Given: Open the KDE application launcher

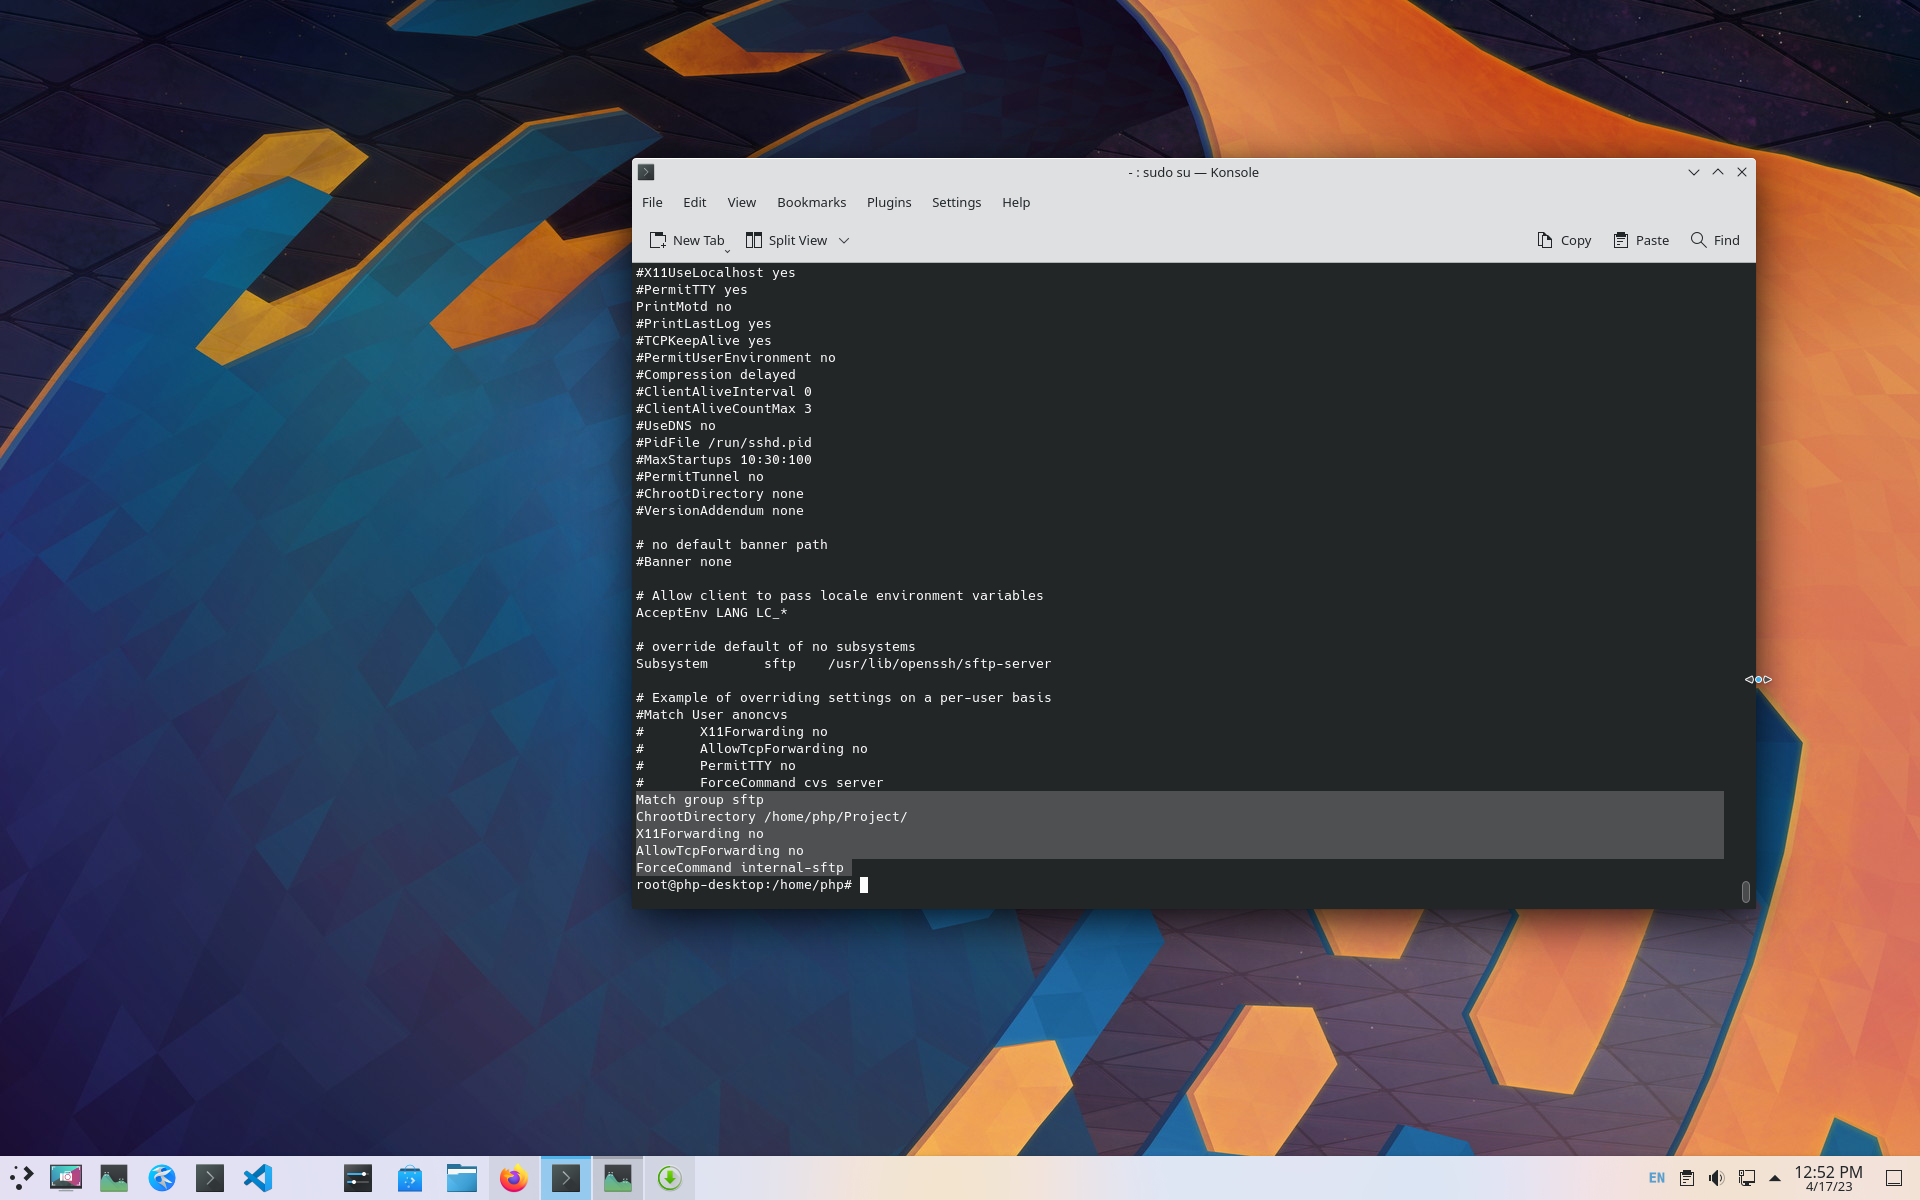Looking at the screenshot, I should coord(21,1178).
